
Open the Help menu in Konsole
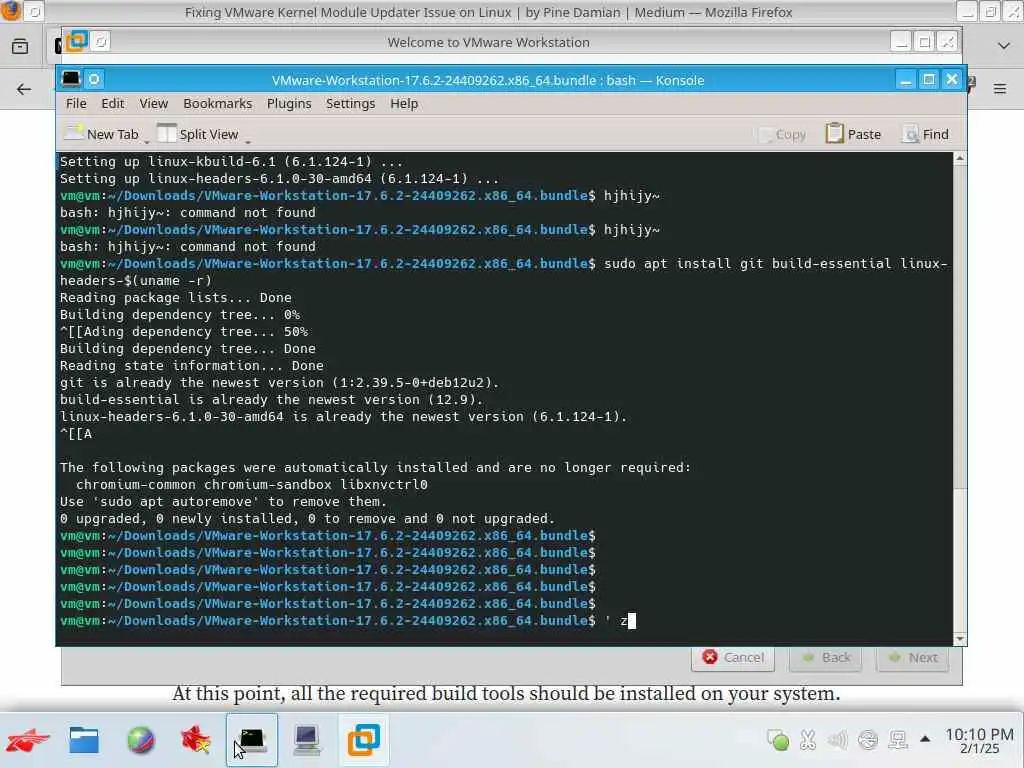tap(404, 104)
